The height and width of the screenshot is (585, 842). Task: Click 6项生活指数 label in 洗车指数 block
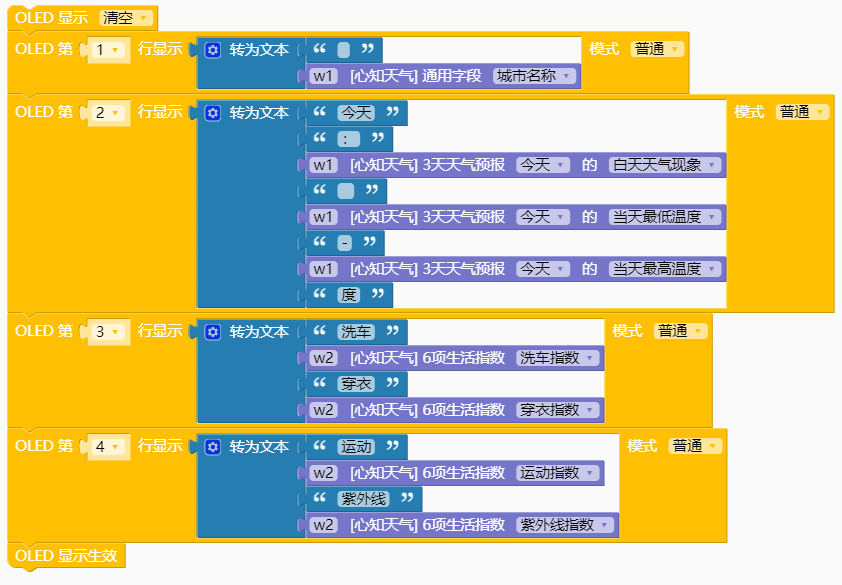[463, 358]
